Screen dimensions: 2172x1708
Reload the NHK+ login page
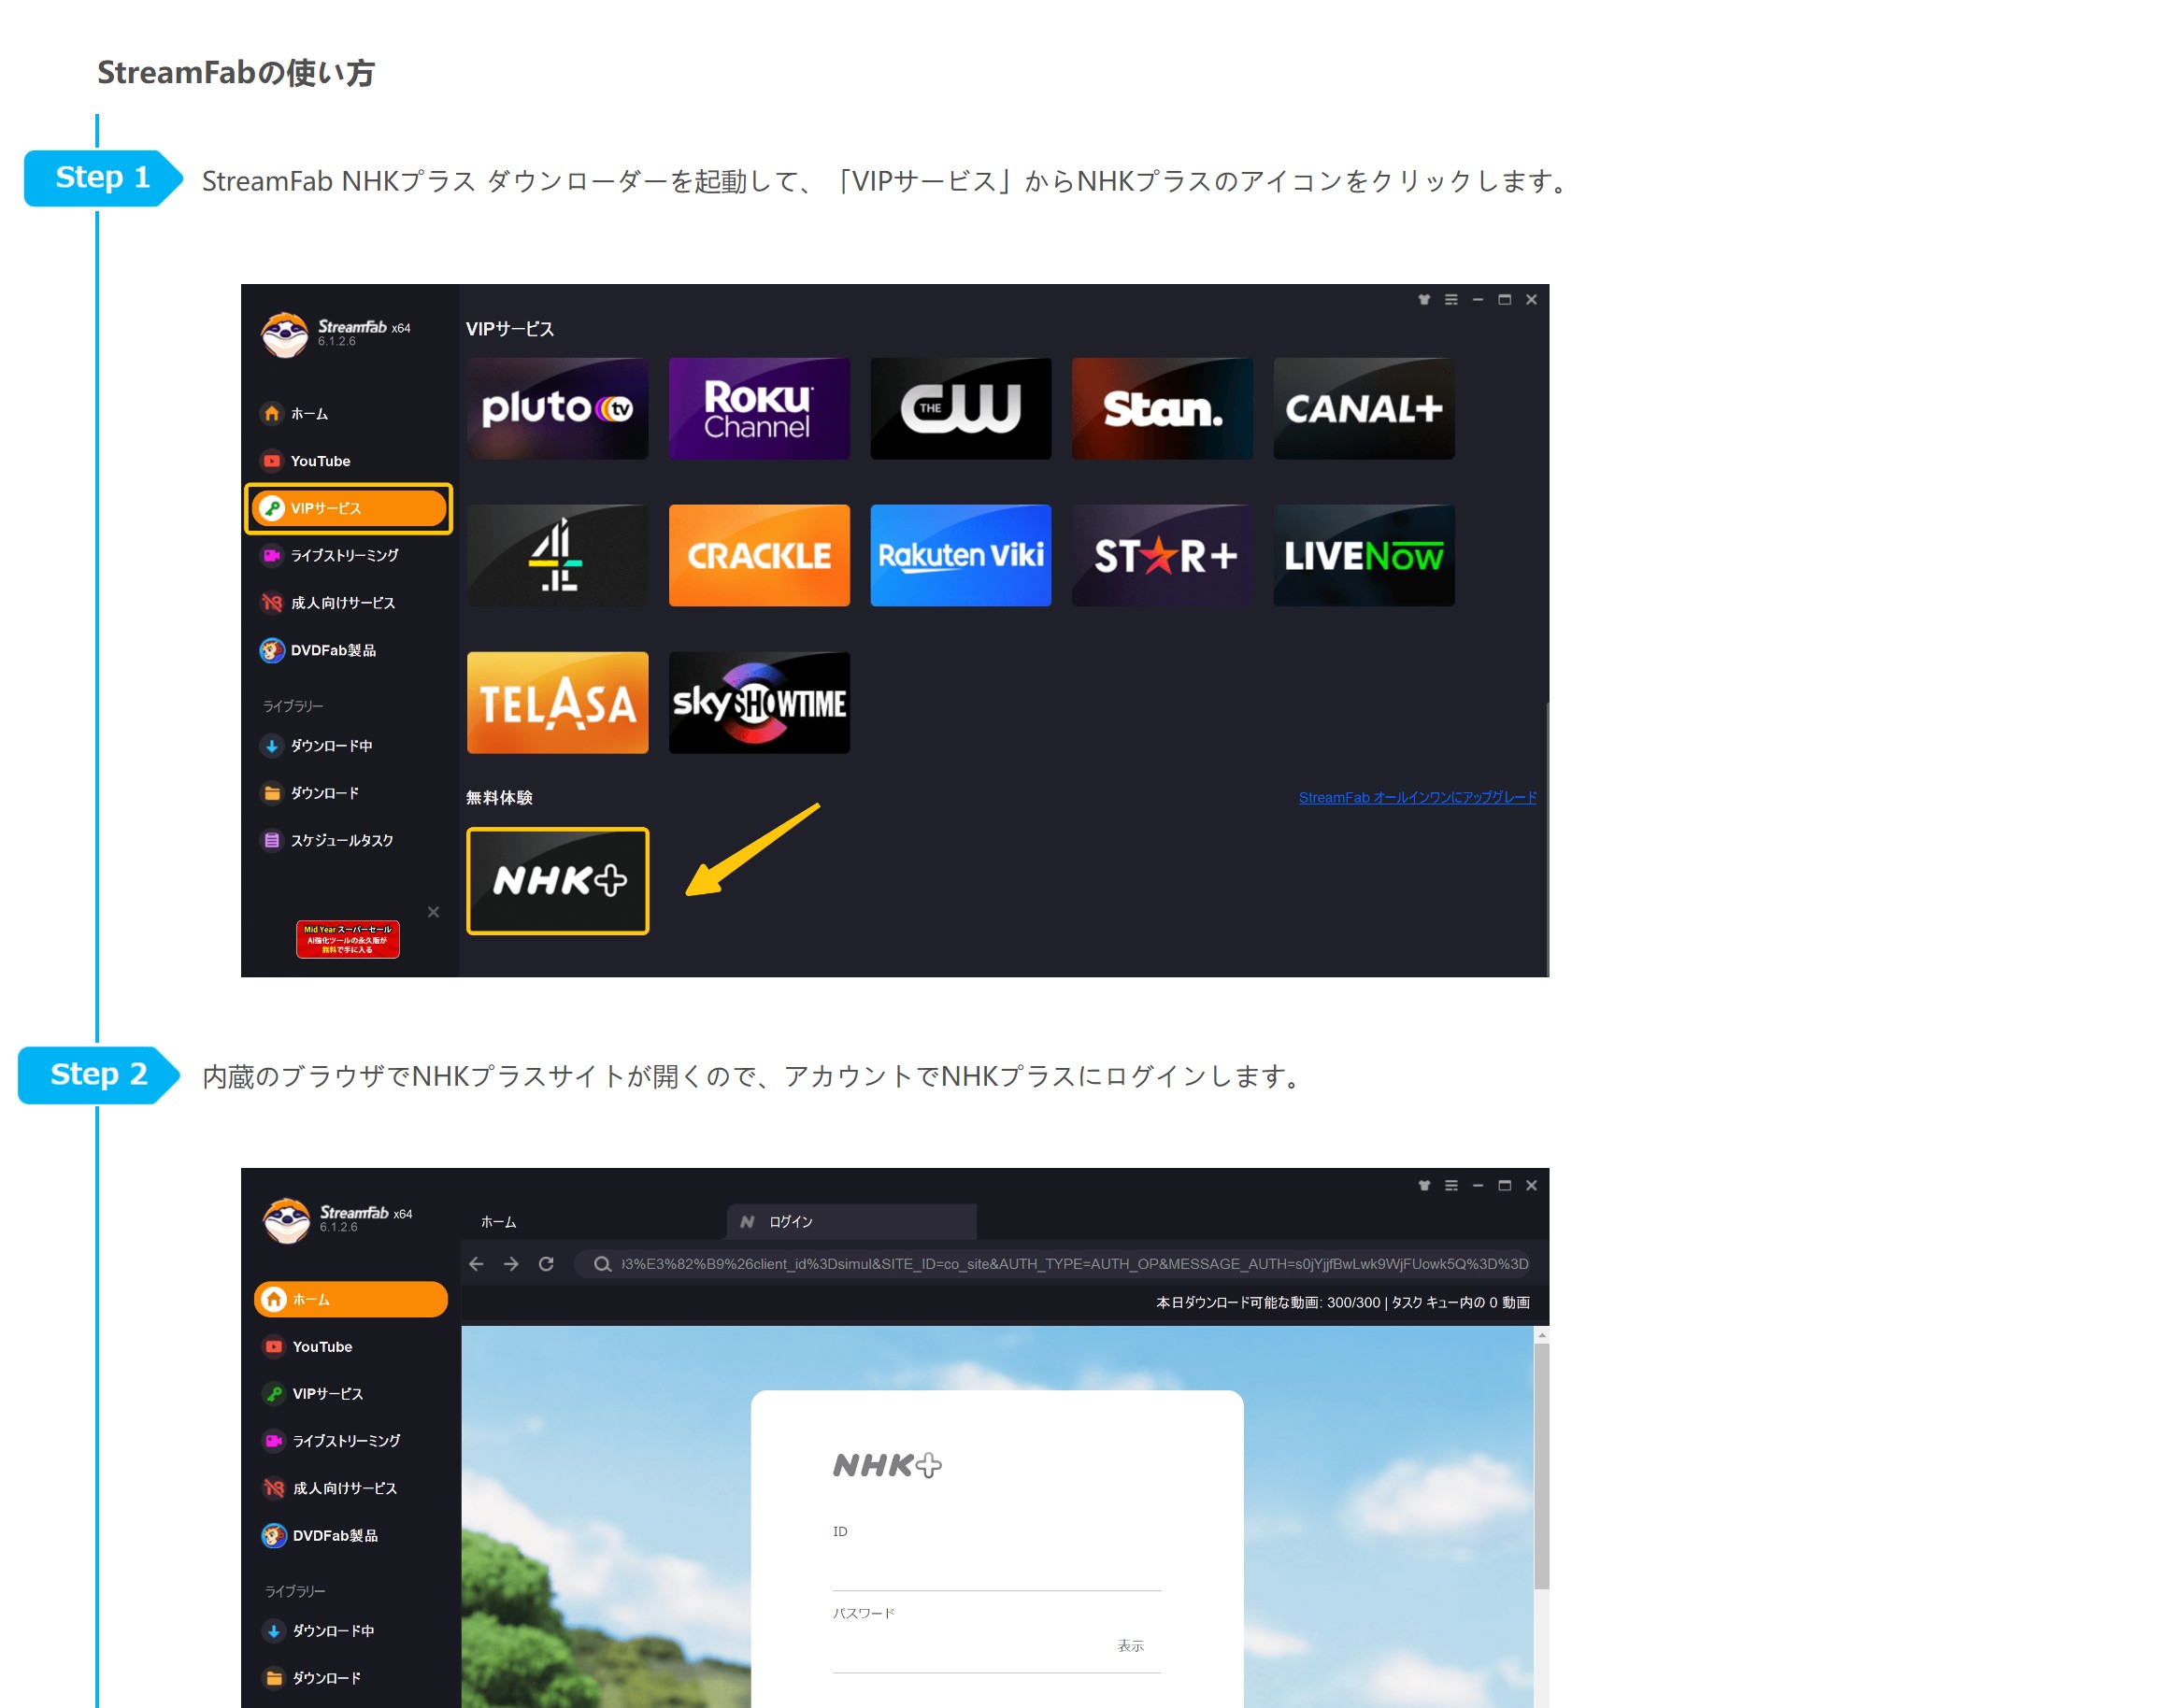[x=546, y=1264]
